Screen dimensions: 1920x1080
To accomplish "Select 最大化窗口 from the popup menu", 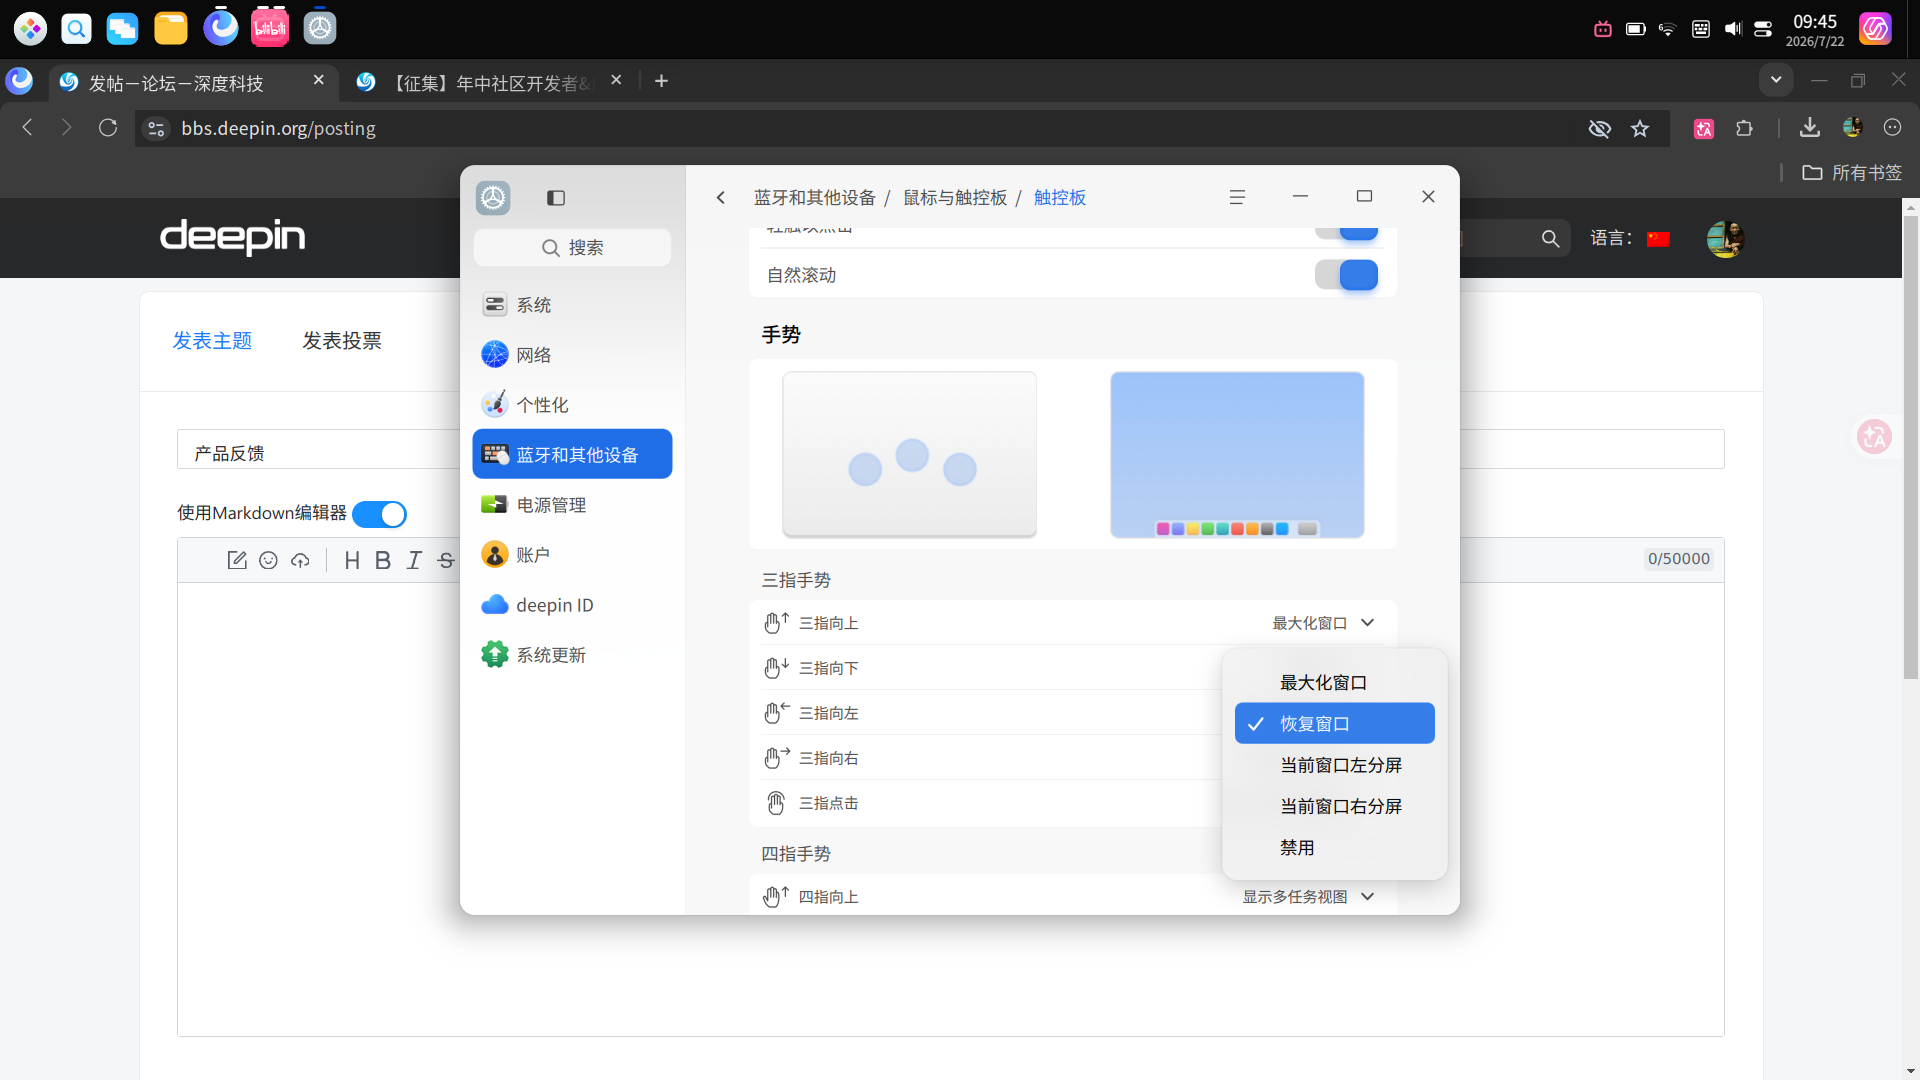I will 1334,683.
